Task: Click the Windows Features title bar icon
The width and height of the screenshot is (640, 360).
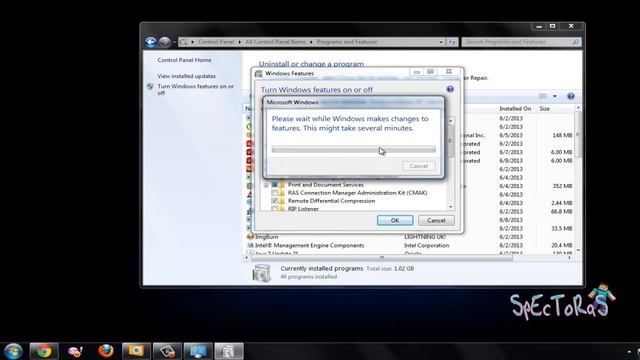Action: point(258,73)
